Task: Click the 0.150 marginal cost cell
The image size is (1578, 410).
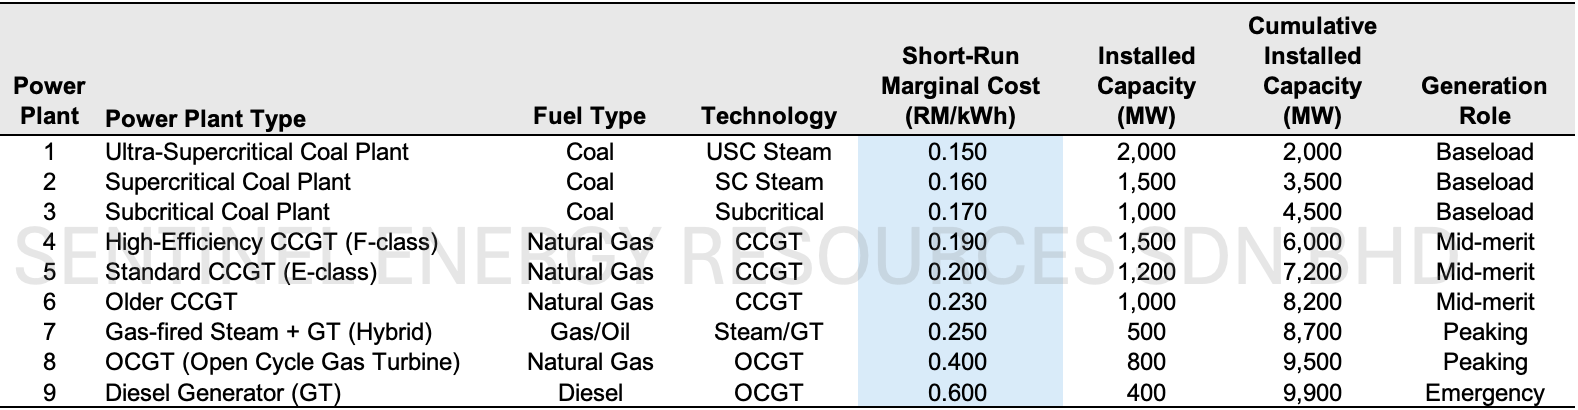Action: [957, 153]
